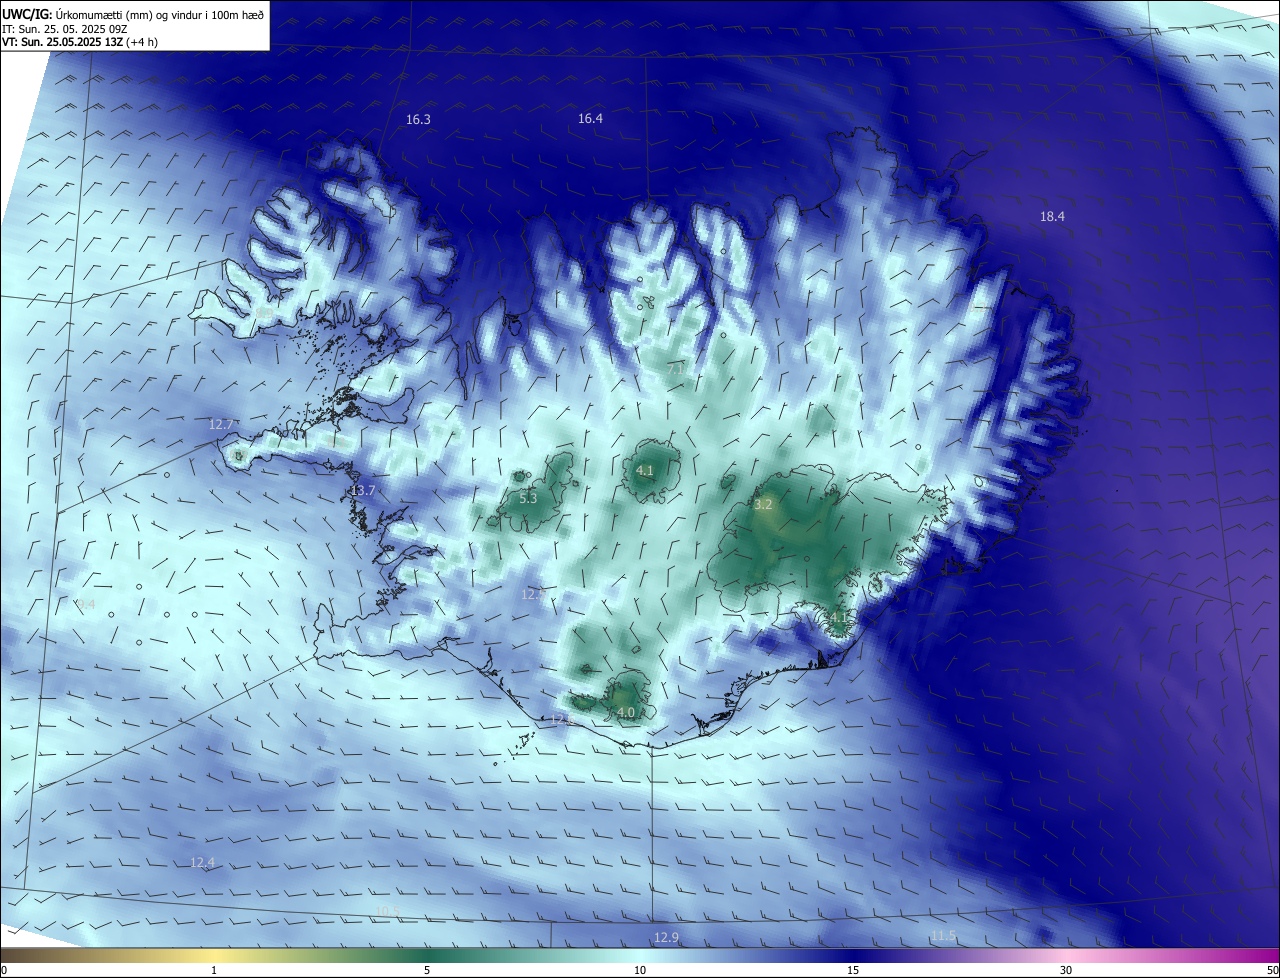
Task: Click the 1 tick on the color scale
Action: coord(214,970)
